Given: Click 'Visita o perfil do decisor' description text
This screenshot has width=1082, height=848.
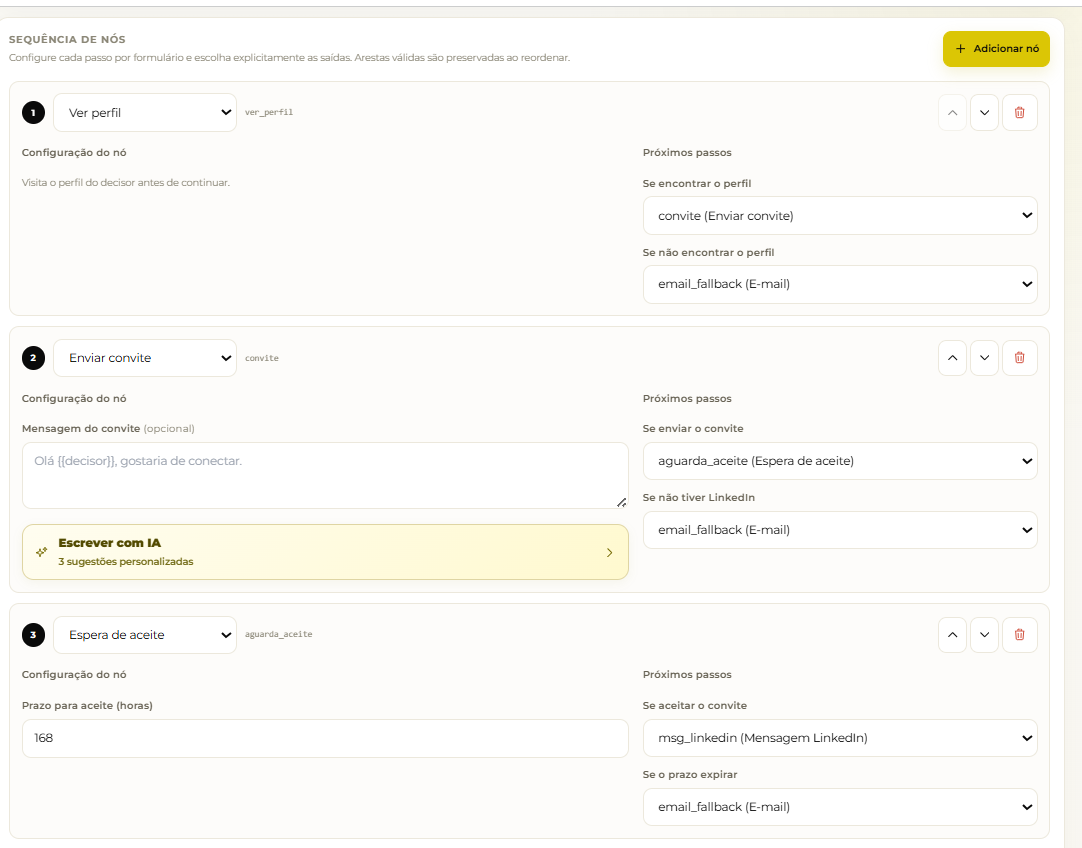Looking at the screenshot, I should [x=126, y=183].
